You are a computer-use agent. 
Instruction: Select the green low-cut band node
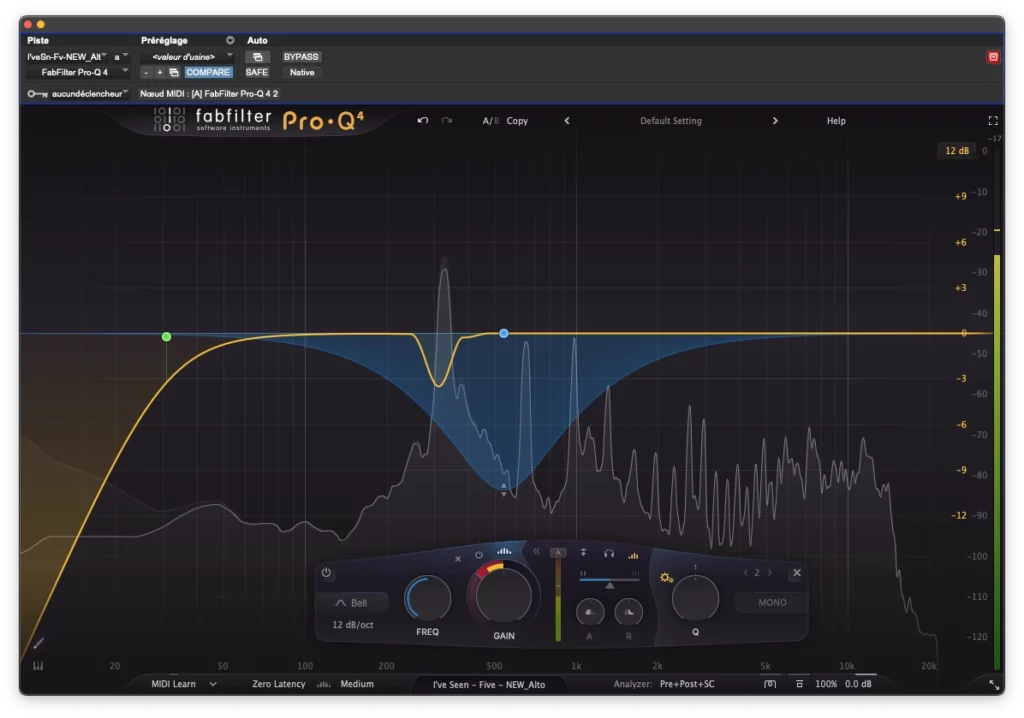[x=167, y=336]
